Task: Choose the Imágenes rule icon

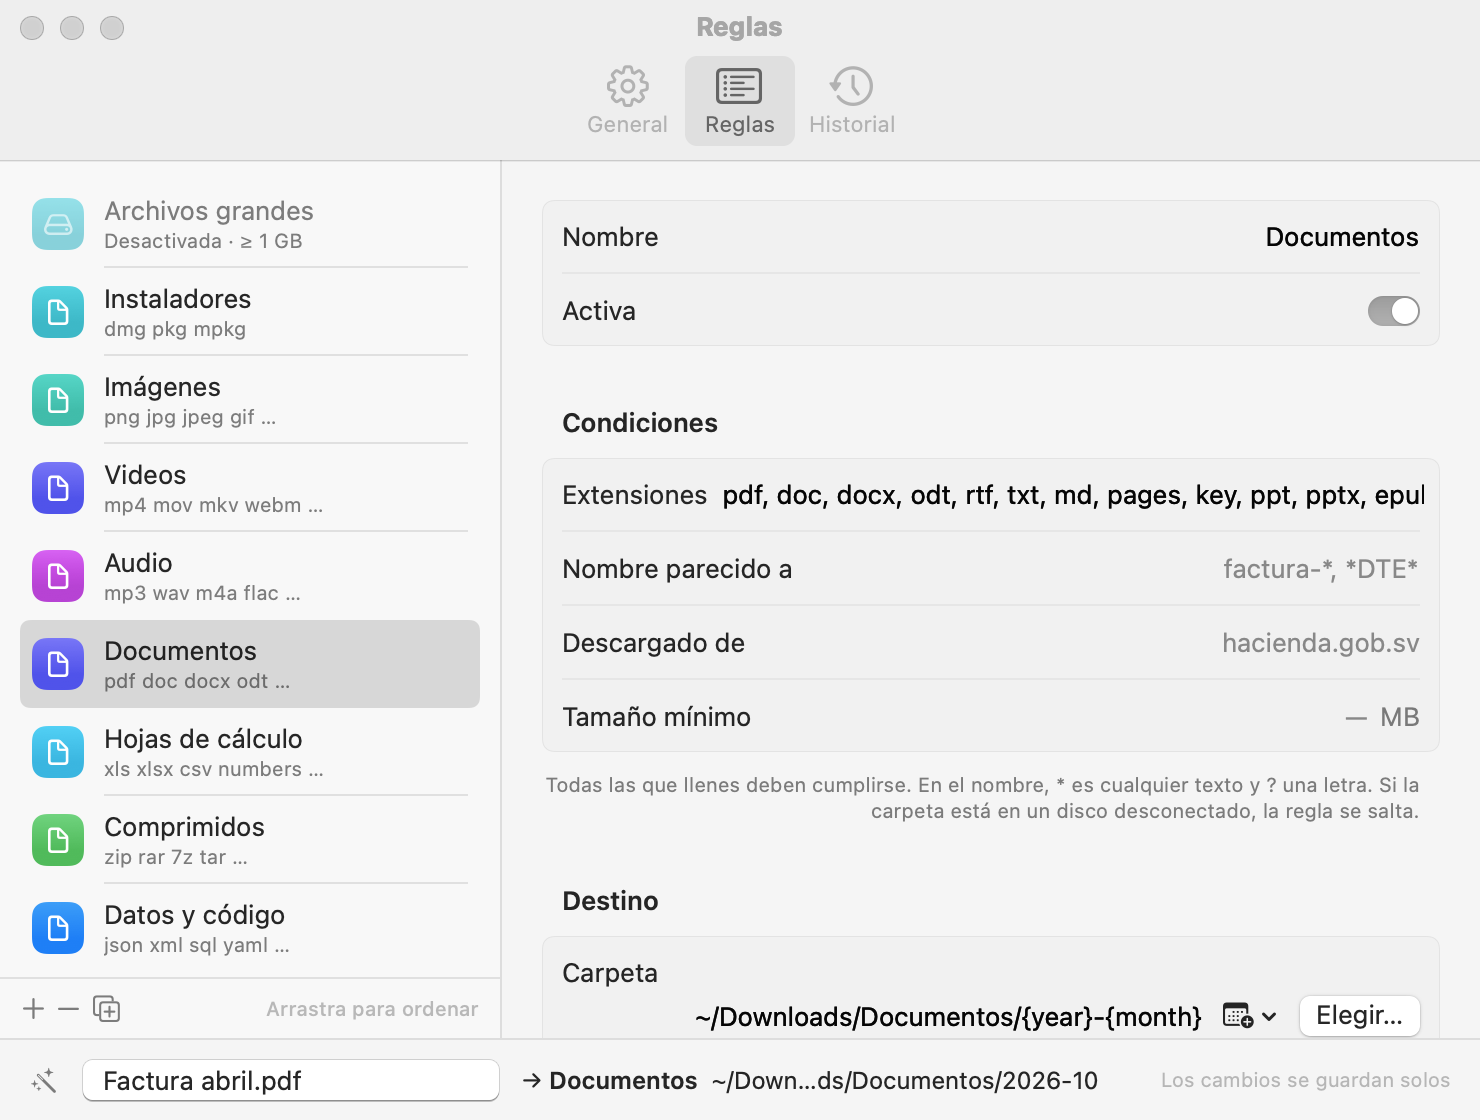Action: coord(58,400)
